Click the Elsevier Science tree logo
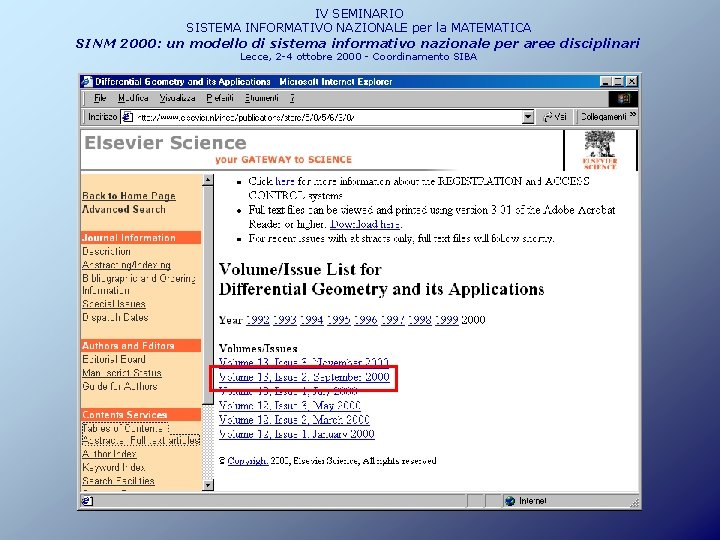 coord(600,150)
